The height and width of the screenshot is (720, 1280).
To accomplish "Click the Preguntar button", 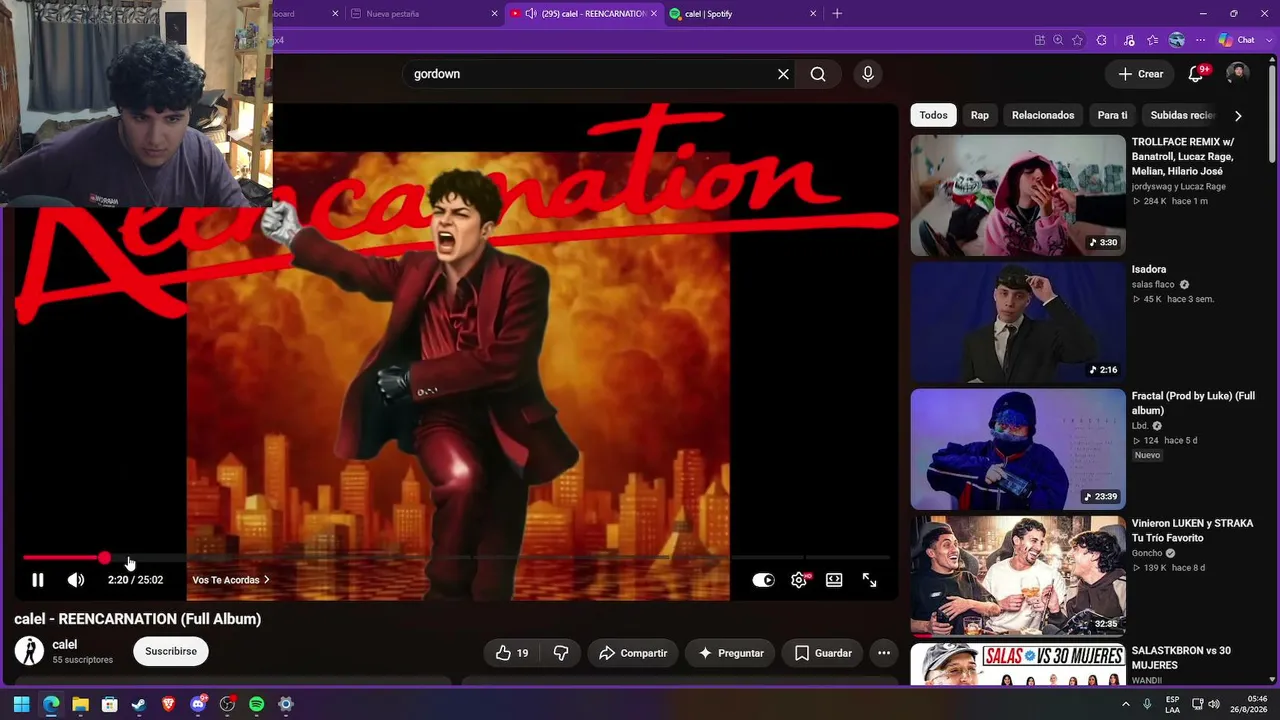I will pos(731,653).
